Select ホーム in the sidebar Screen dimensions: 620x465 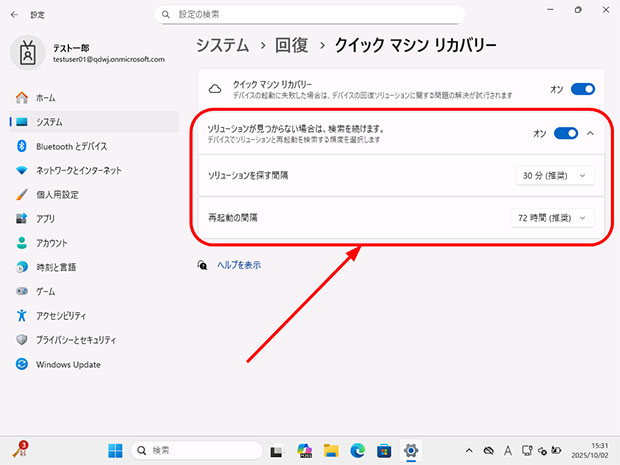(x=94, y=98)
